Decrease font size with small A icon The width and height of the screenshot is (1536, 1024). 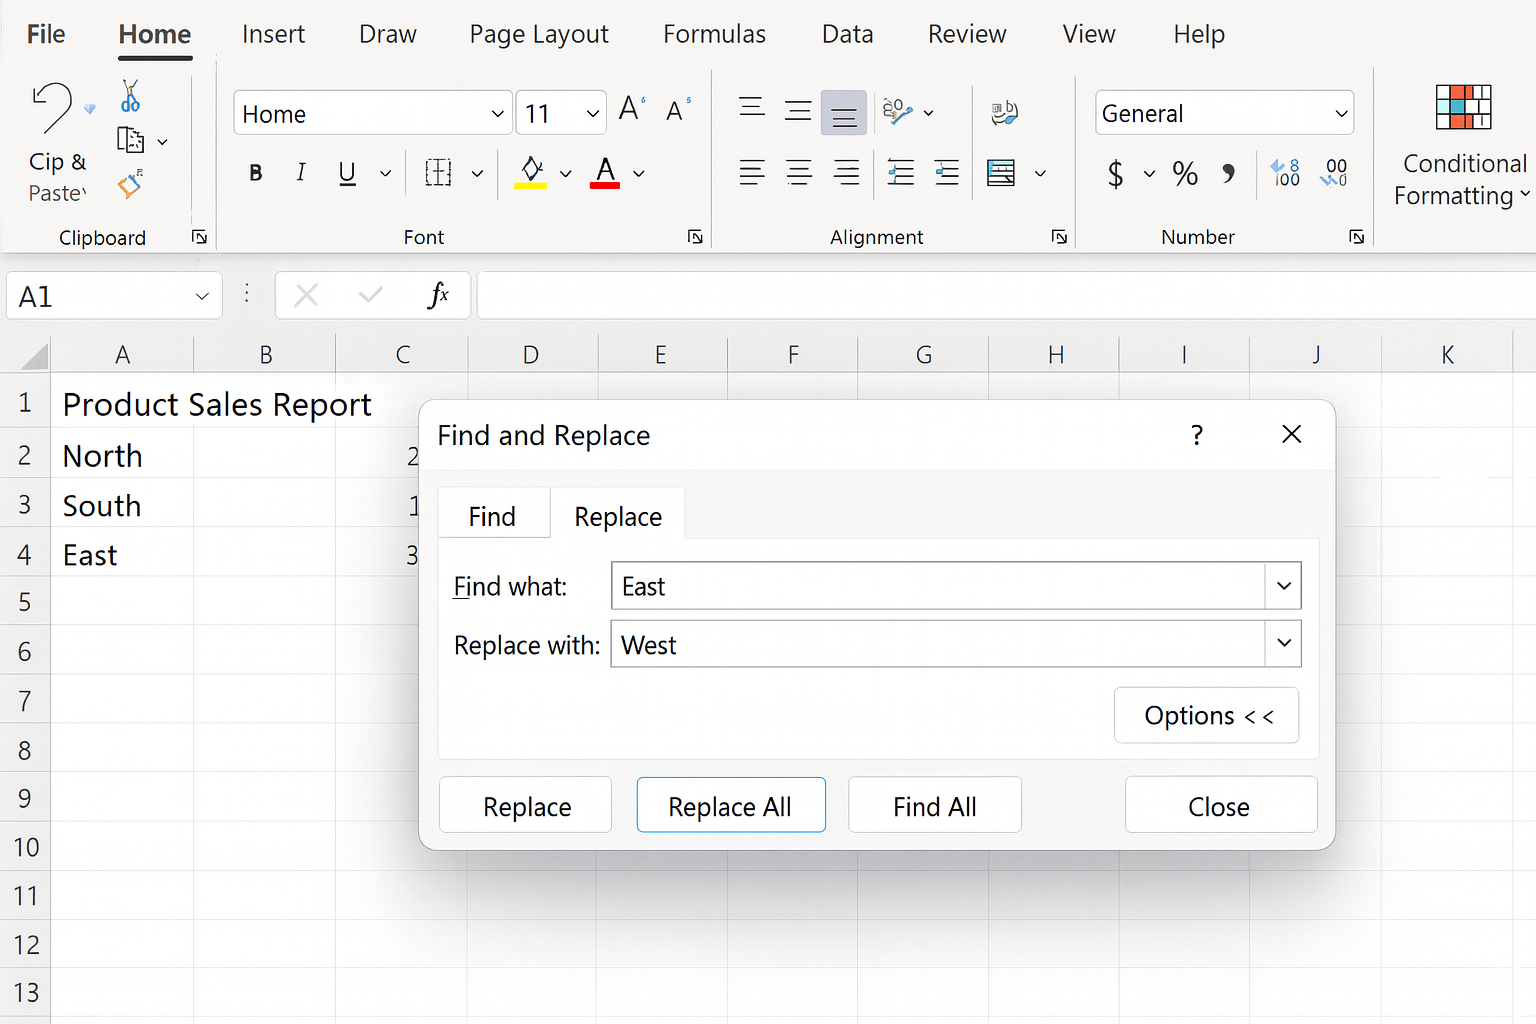pyautogui.click(x=677, y=110)
